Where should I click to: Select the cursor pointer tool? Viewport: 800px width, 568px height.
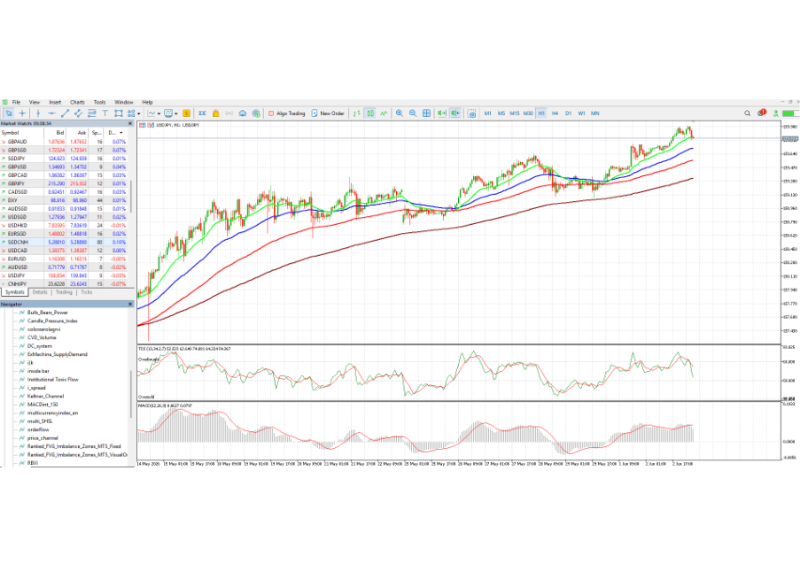point(9,113)
